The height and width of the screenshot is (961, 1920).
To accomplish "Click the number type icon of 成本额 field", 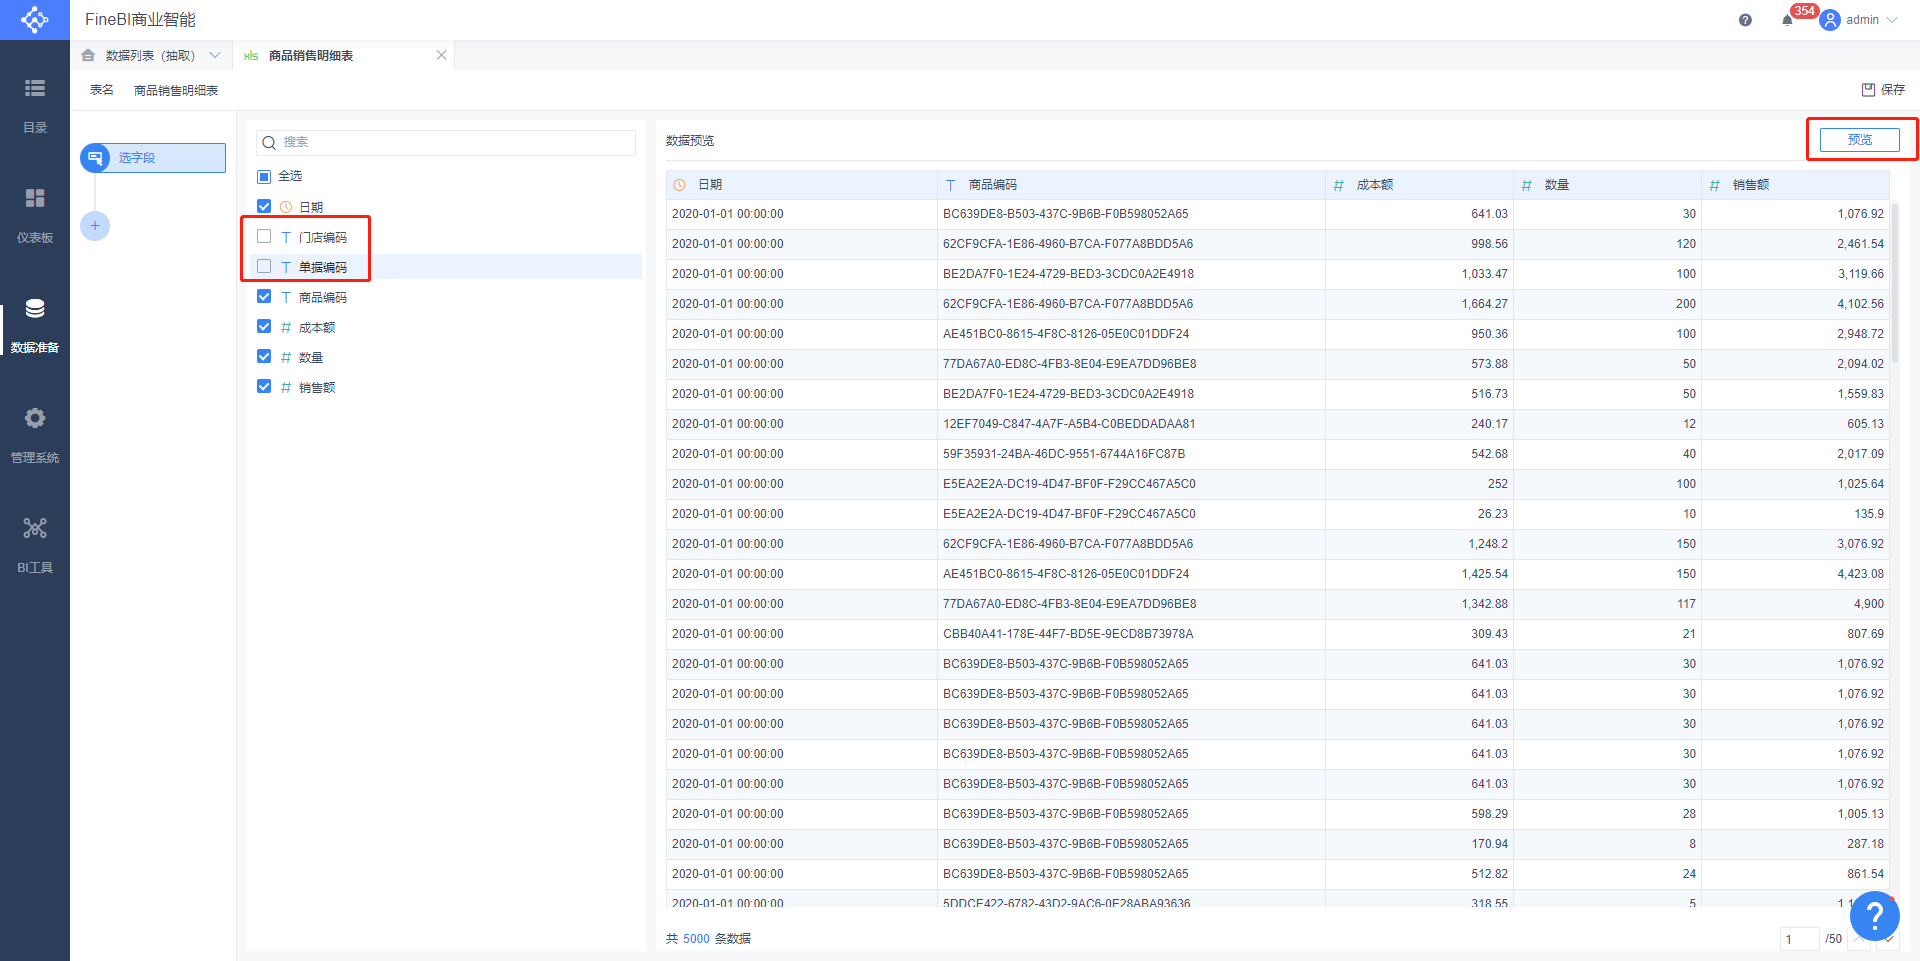I will tap(286, 327).
